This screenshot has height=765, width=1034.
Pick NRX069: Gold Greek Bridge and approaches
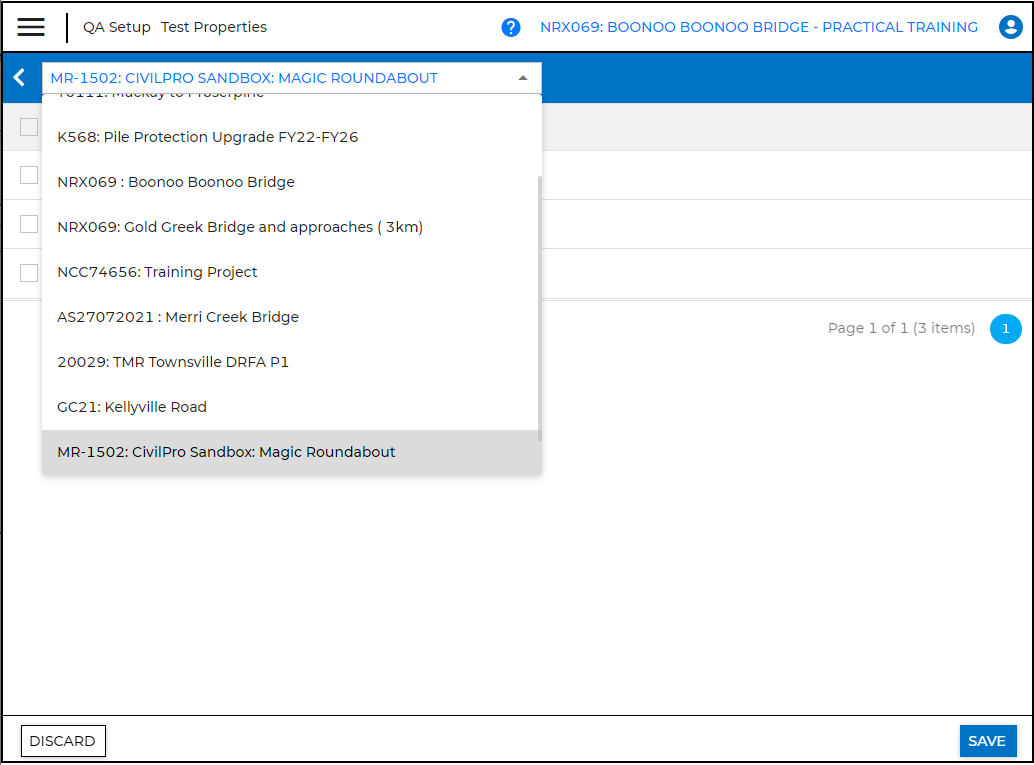(291, 227)
